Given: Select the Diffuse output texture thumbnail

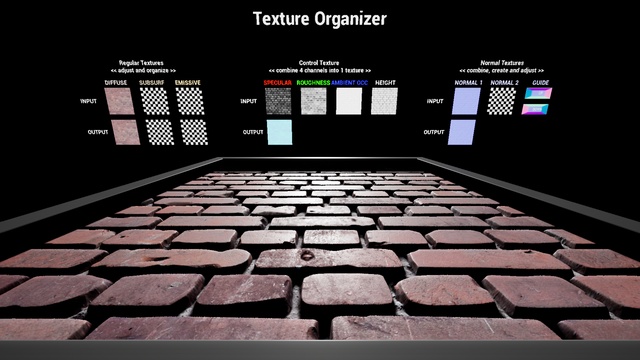Looking at the screenshot, I should (125, 132).
